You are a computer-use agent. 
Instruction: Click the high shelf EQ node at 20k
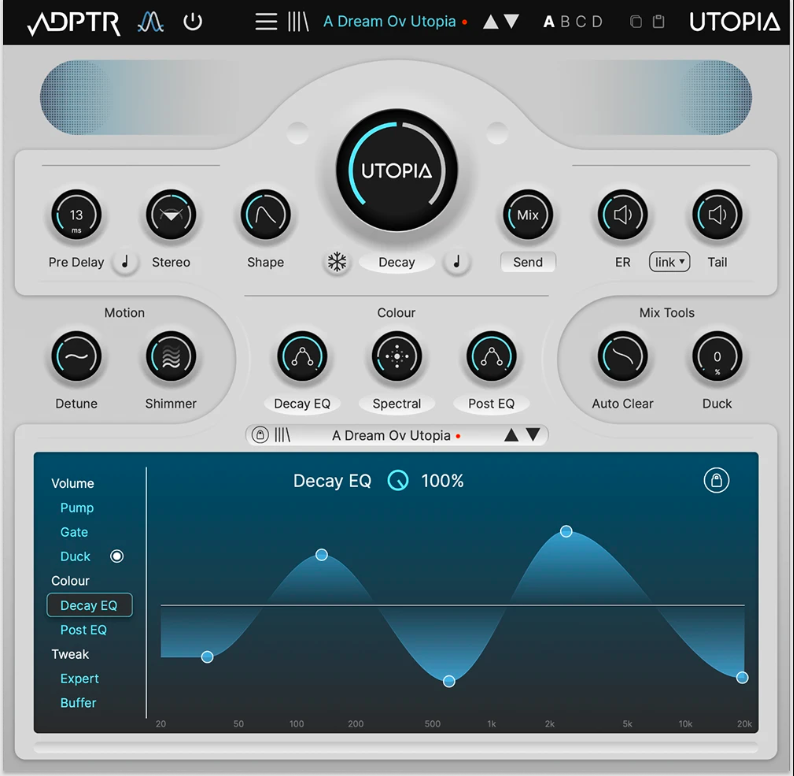pyautogui.click(x=742, y=677)
